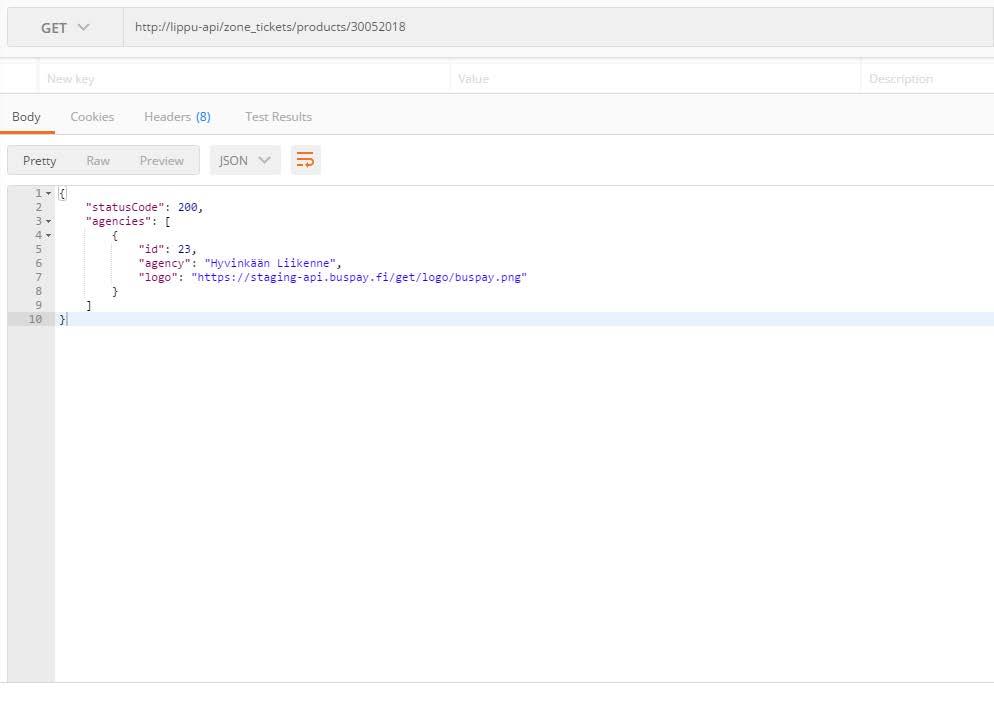
Task: Open the Headers (8) tab
Action: [177, 117]
